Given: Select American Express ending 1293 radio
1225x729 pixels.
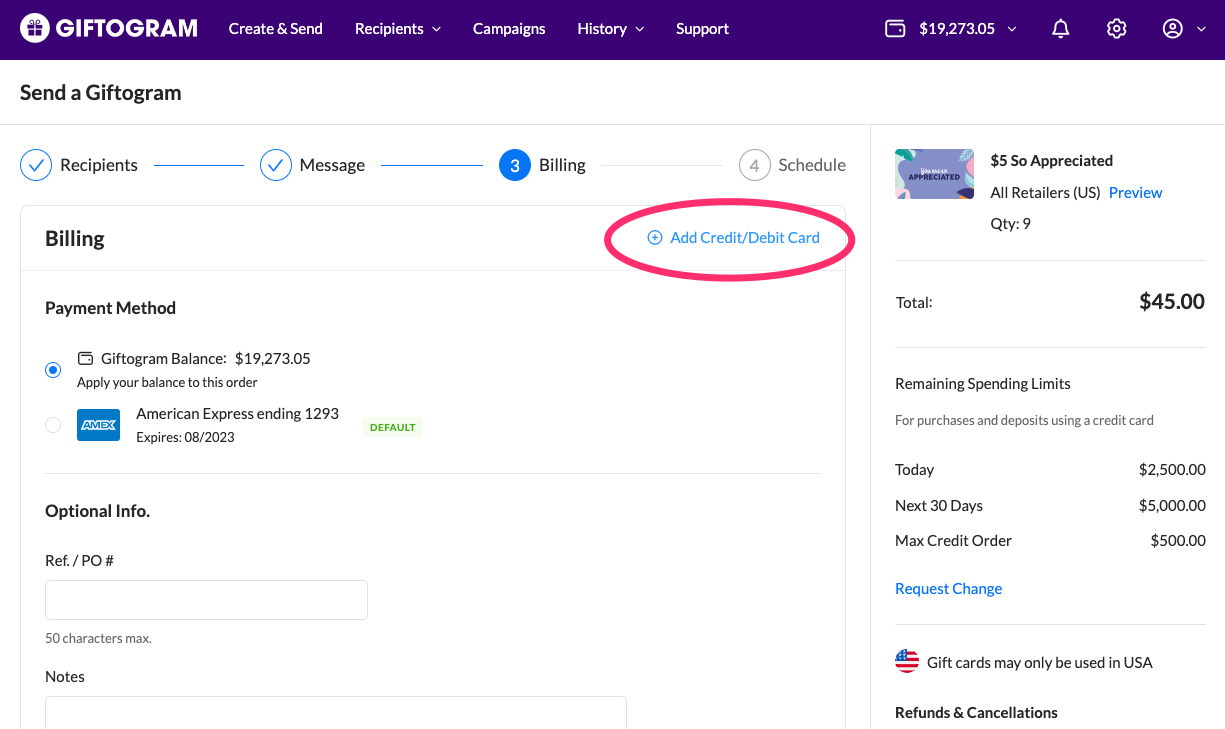Looking at the screenshot, I should 53,425.
